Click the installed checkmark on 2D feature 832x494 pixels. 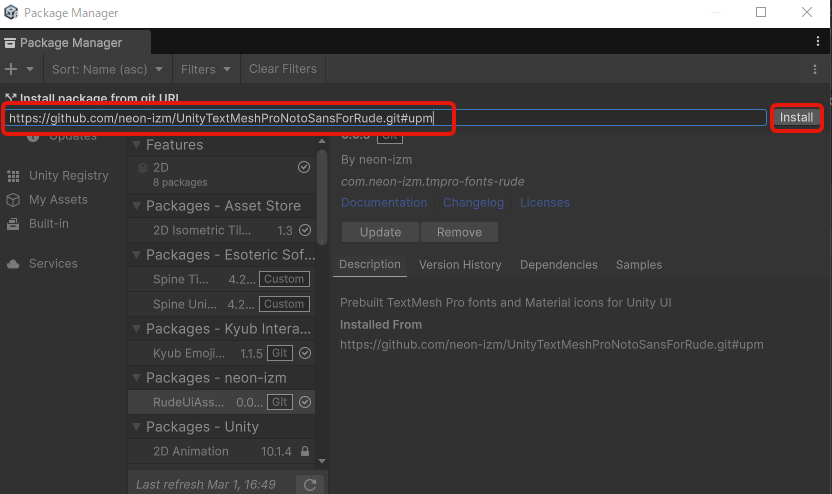click(x=304, y=167)
